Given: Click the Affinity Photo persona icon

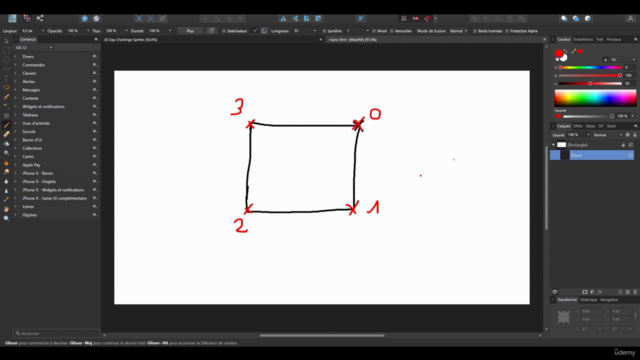Looking at the screenshot, I should click(x=12, y=18).
